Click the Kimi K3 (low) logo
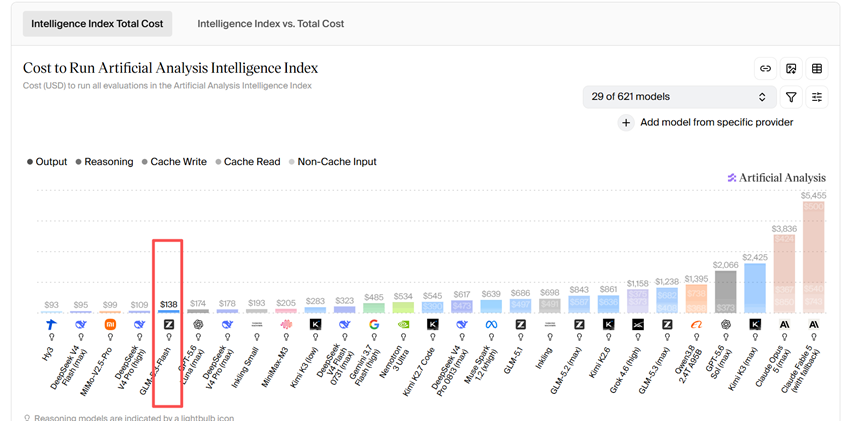The image size is (865, 421). click(315, 324)
